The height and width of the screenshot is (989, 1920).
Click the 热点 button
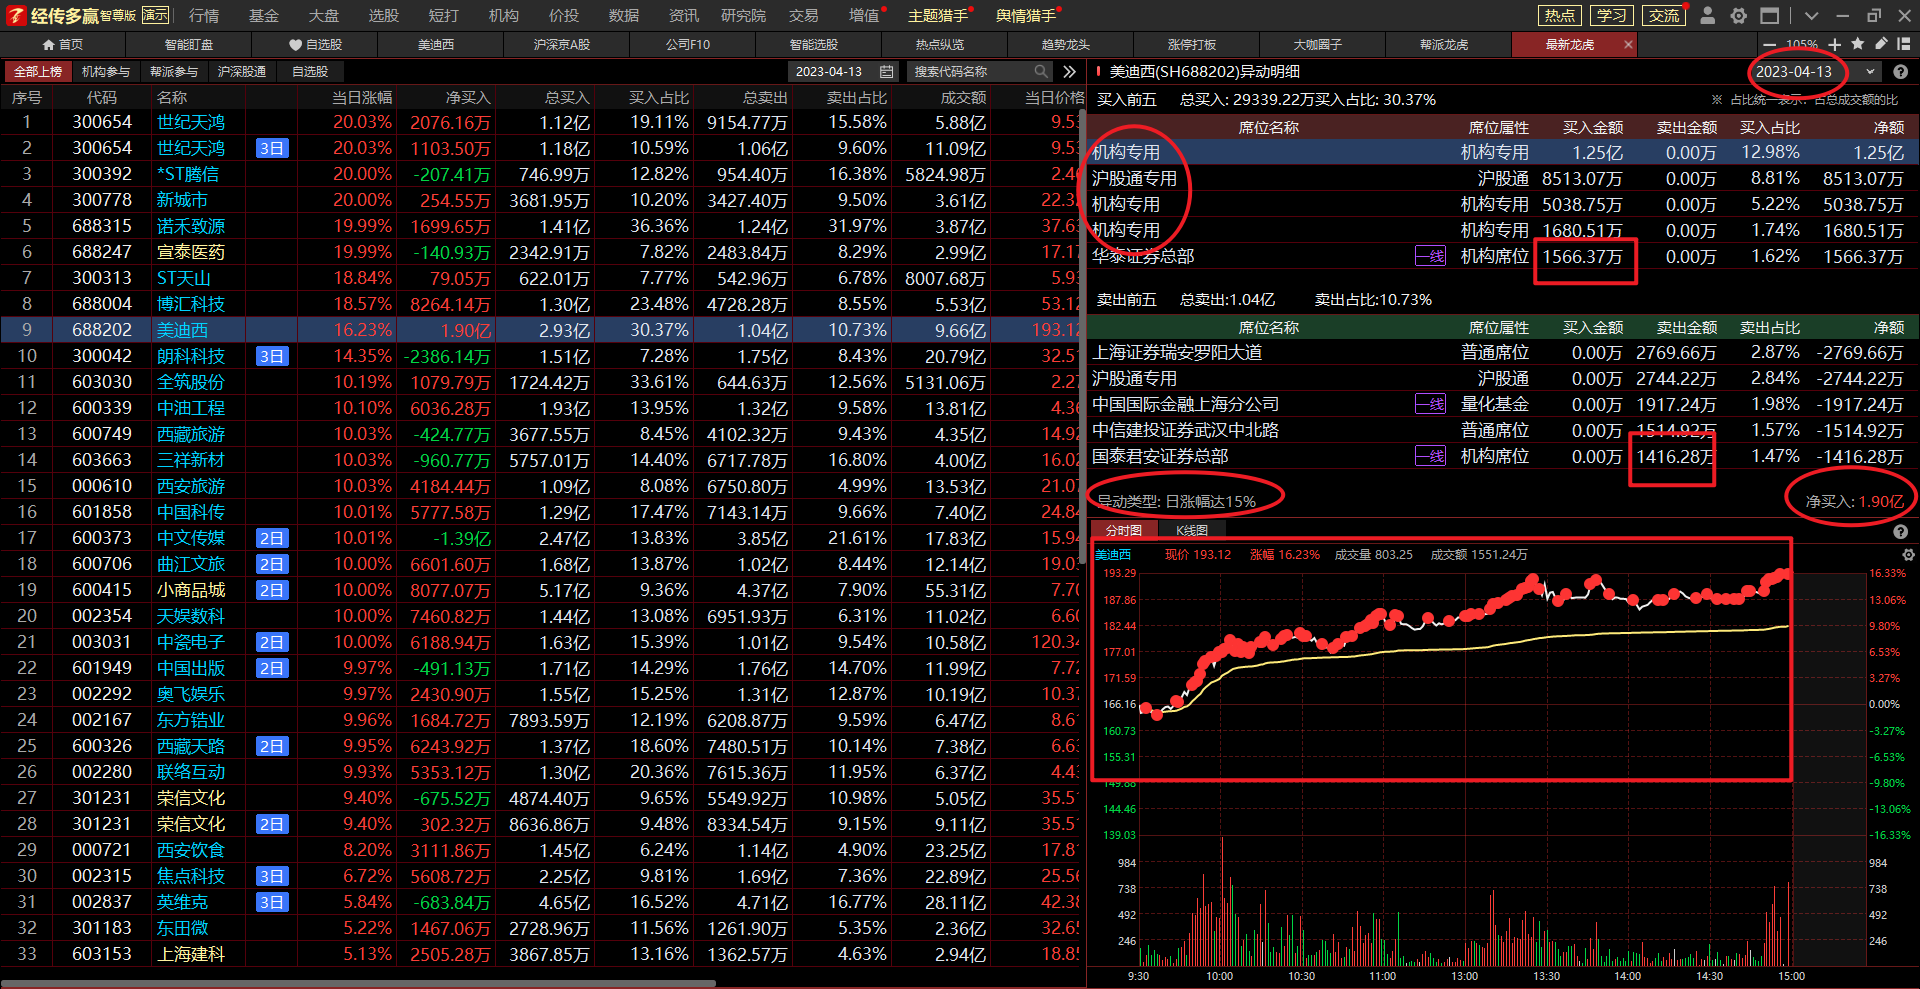1559,15
